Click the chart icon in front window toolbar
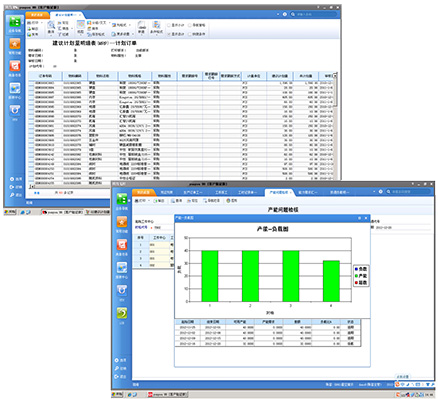Image resolution: width=438 pixels, height=399 pixels. coord(231,201)
